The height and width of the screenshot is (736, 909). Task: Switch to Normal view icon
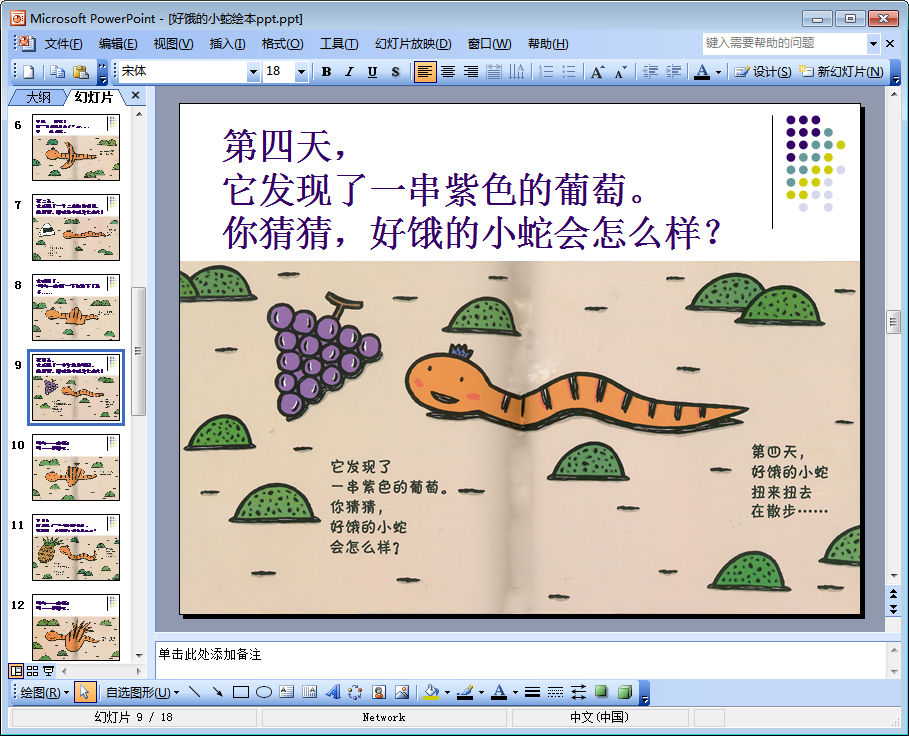click(16, 671)
